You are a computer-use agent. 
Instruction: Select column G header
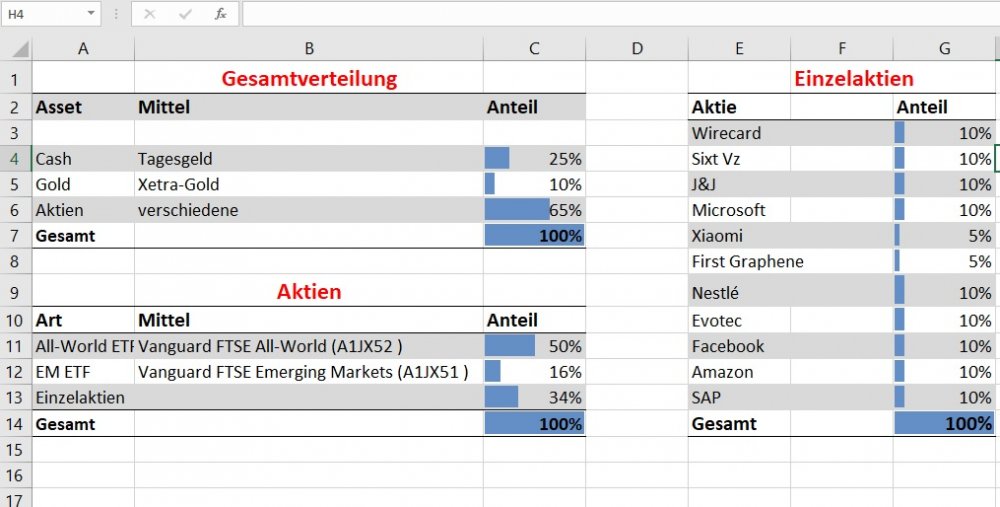coord(944,49)
